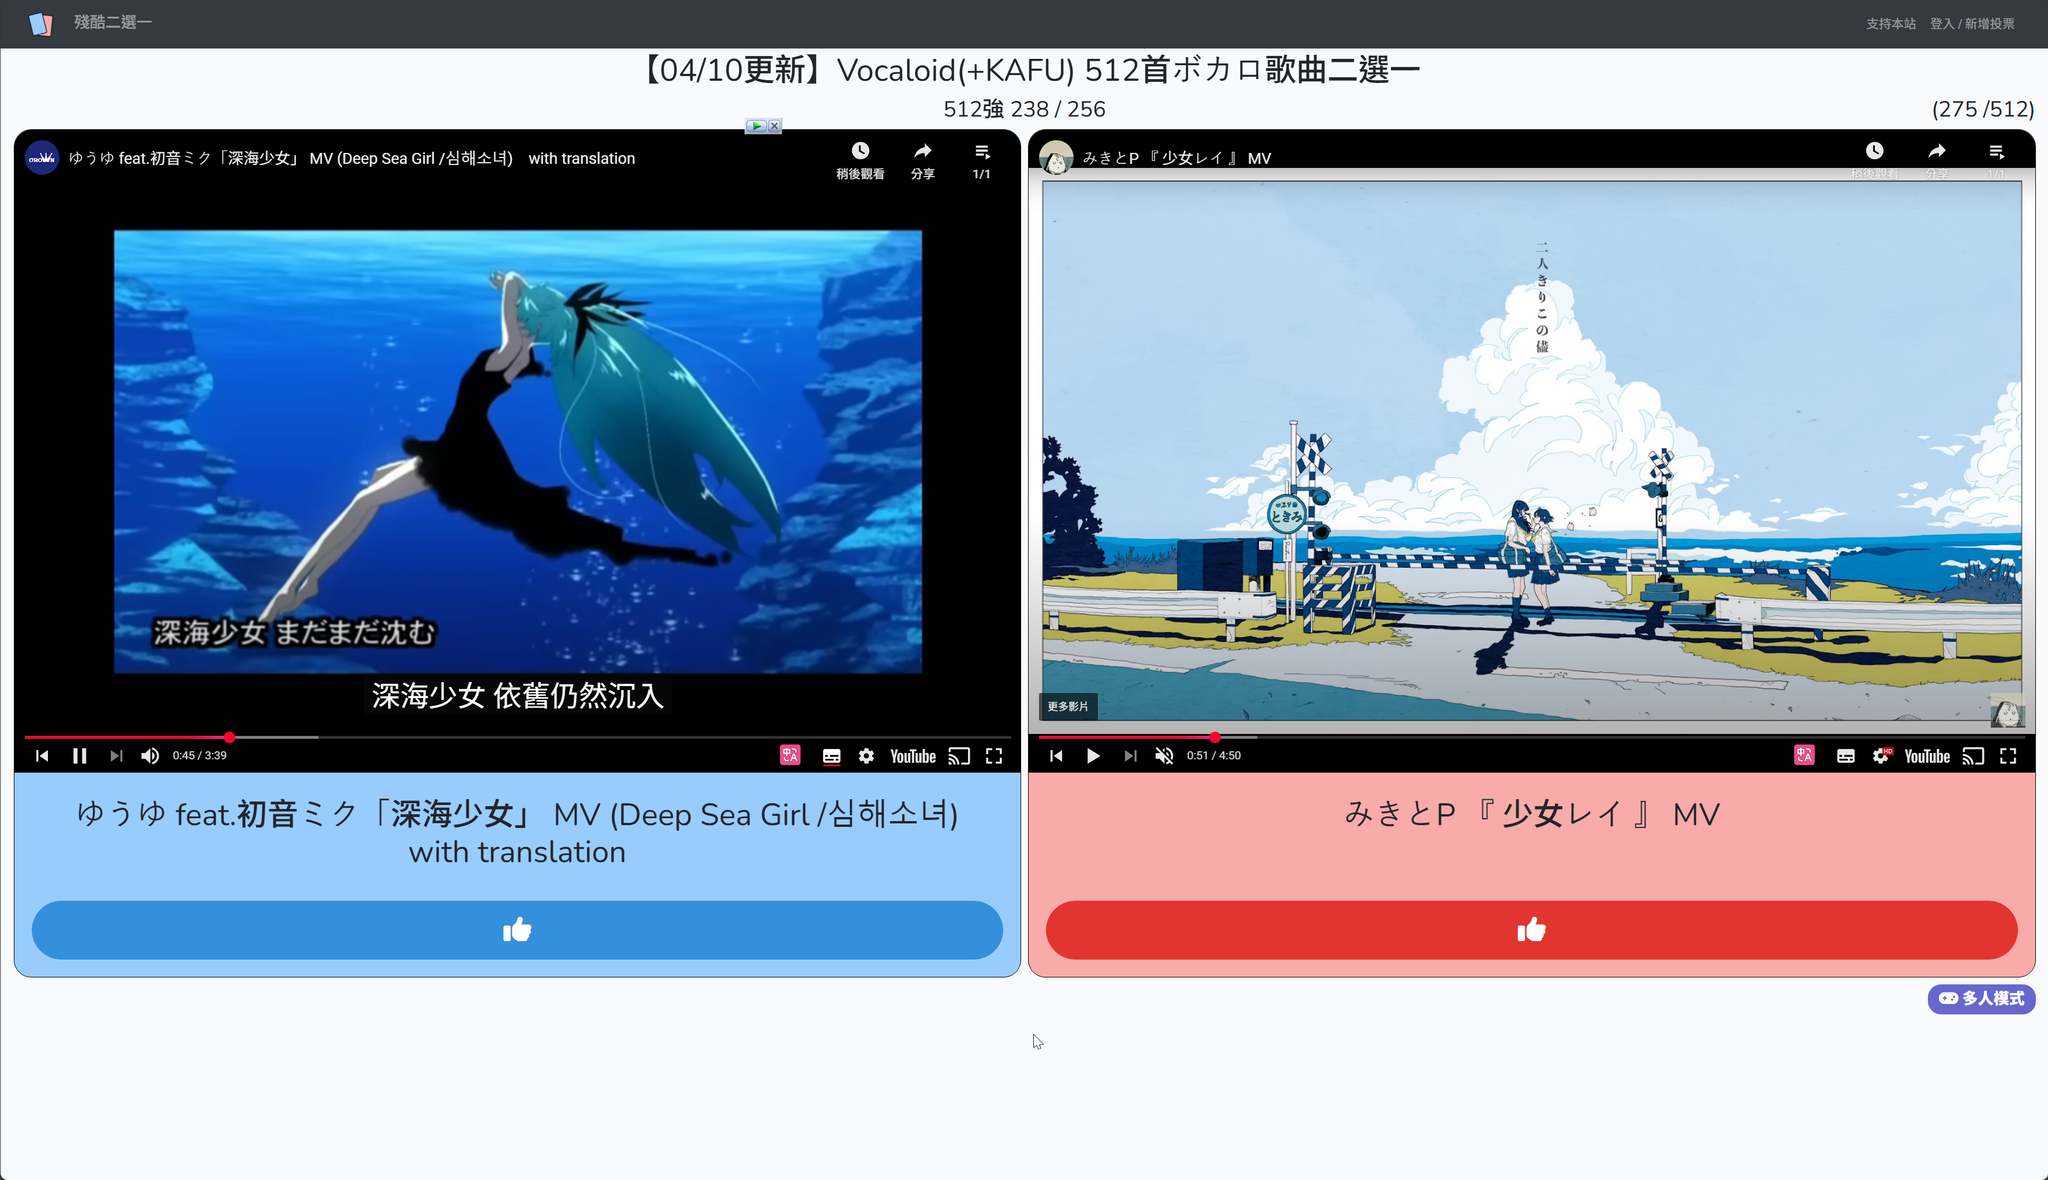The width and height of the screenshot is (2048, 1180).
Task: Open the left video's 1/1 playlist
Action: (982, 160)
